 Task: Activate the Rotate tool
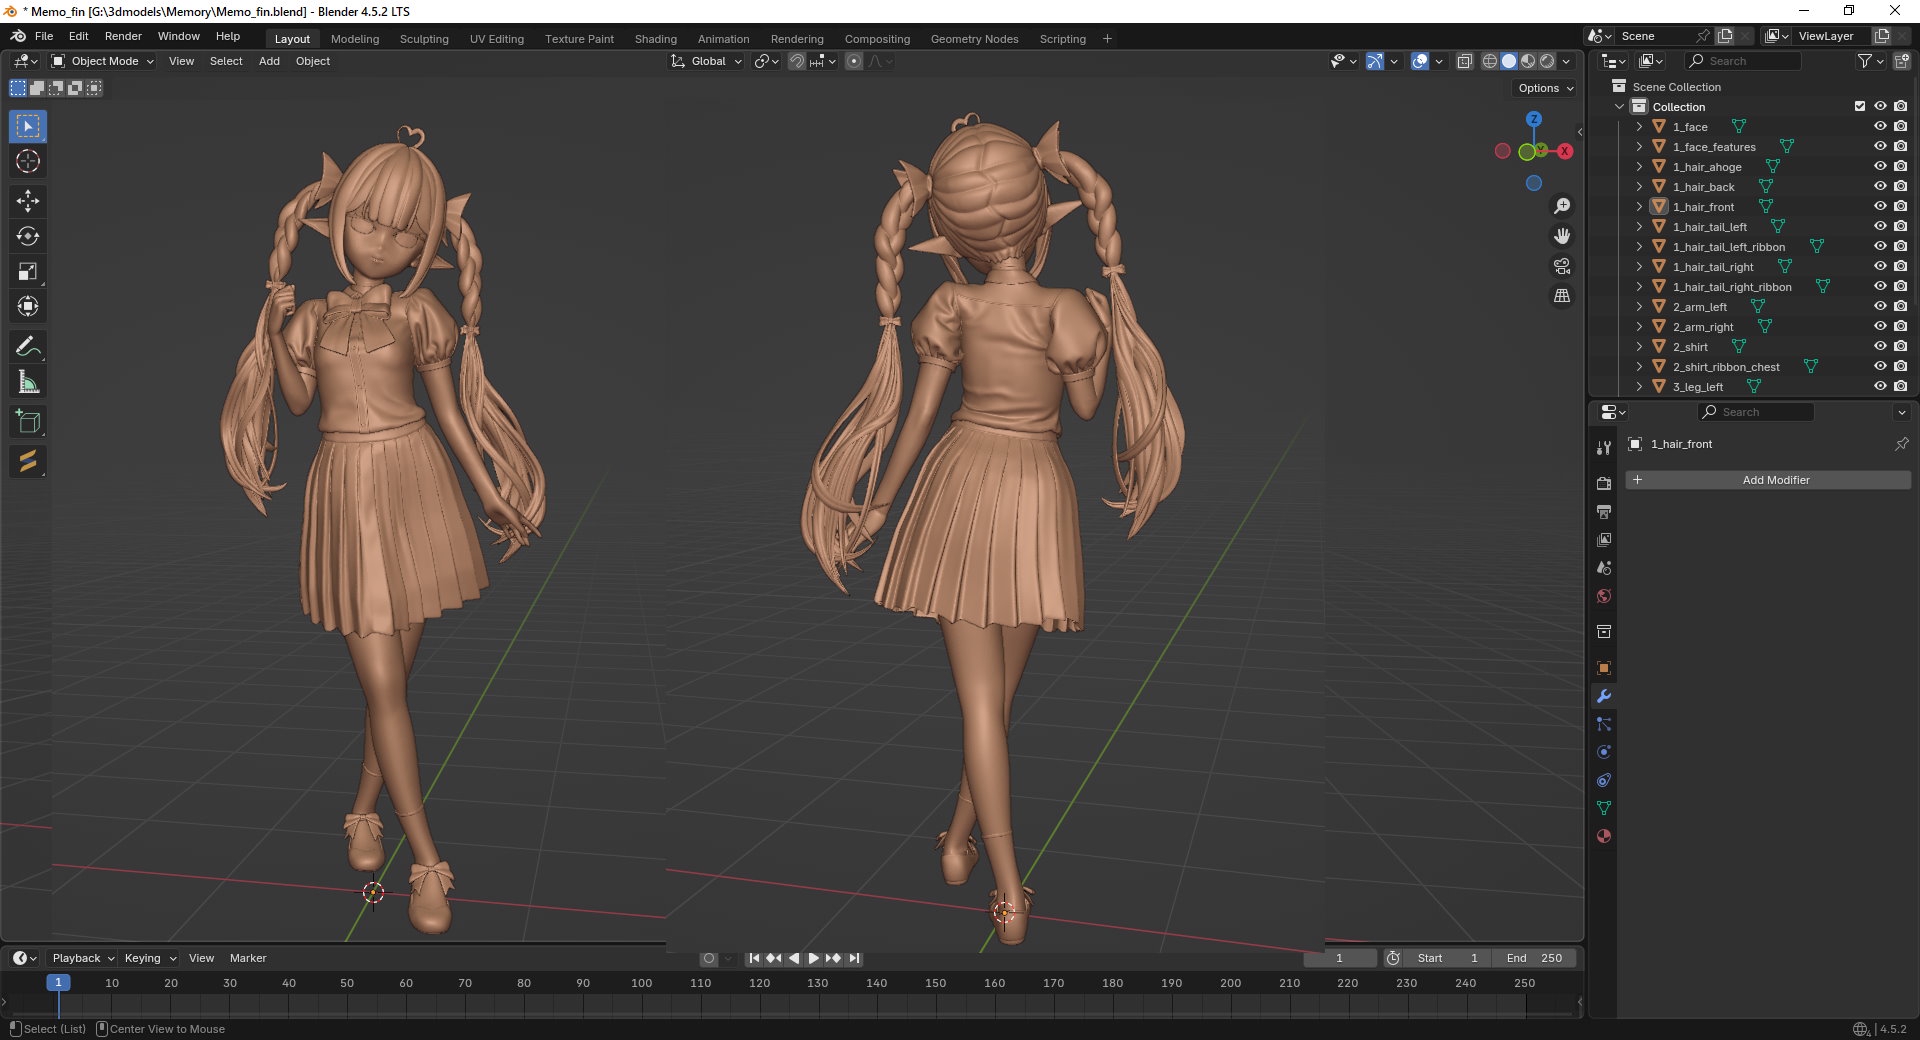[x=28, y=236]
